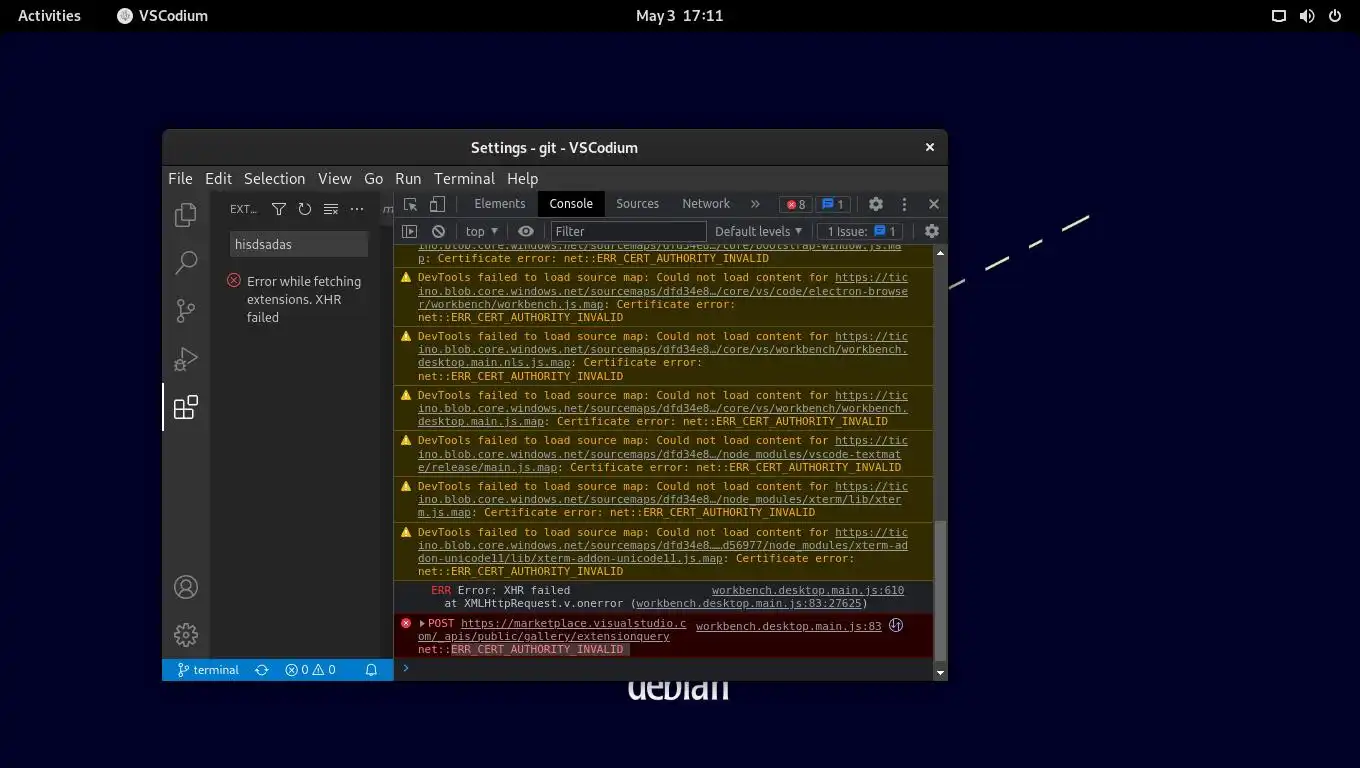
Task: Activate DevTools inspect element picker
Action: point(411,204)
